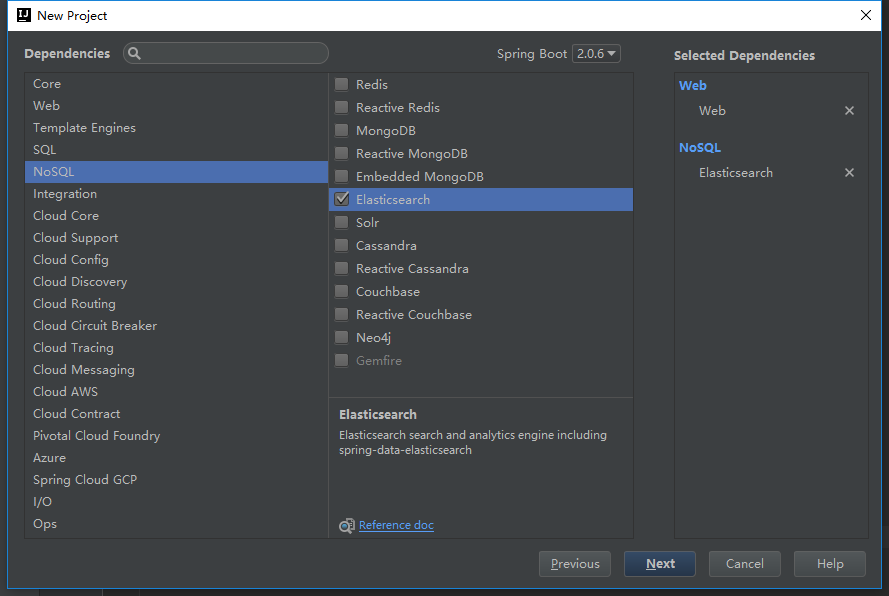Open the Reference doc link
Image resolution: width=889 pixels, height=596 pixels.
(396, 525)
